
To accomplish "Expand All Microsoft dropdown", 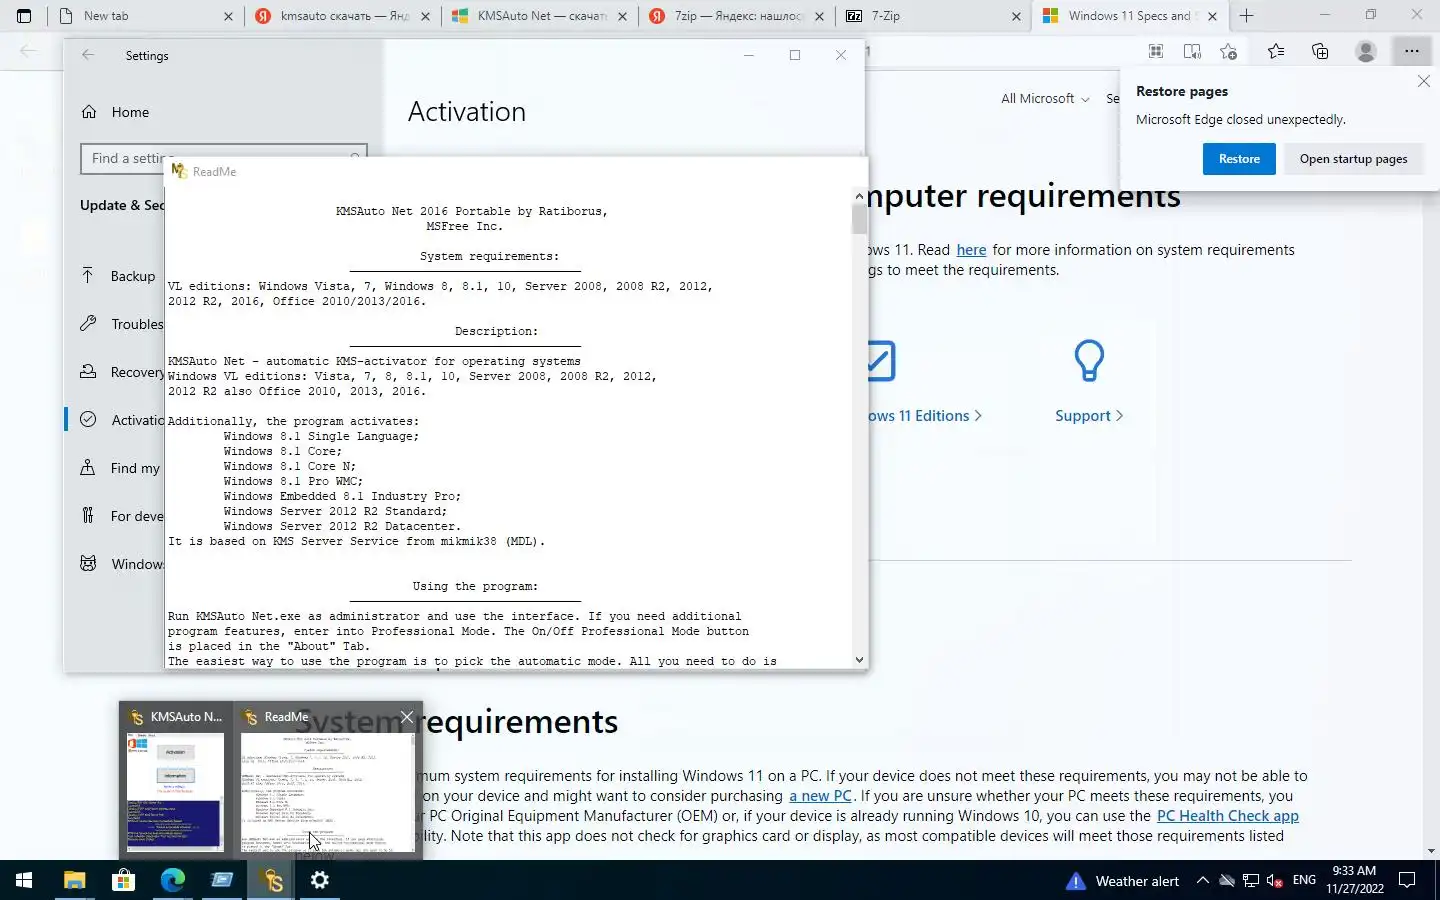I will point(1045,98).
